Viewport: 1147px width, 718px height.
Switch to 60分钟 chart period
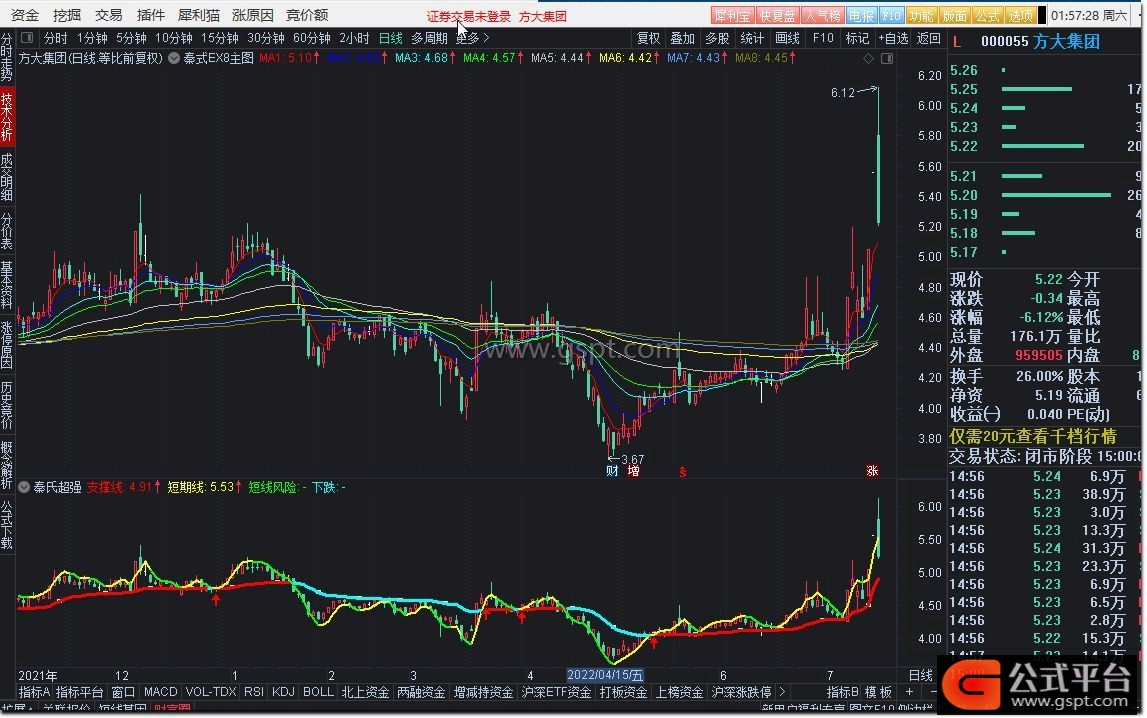312,38
